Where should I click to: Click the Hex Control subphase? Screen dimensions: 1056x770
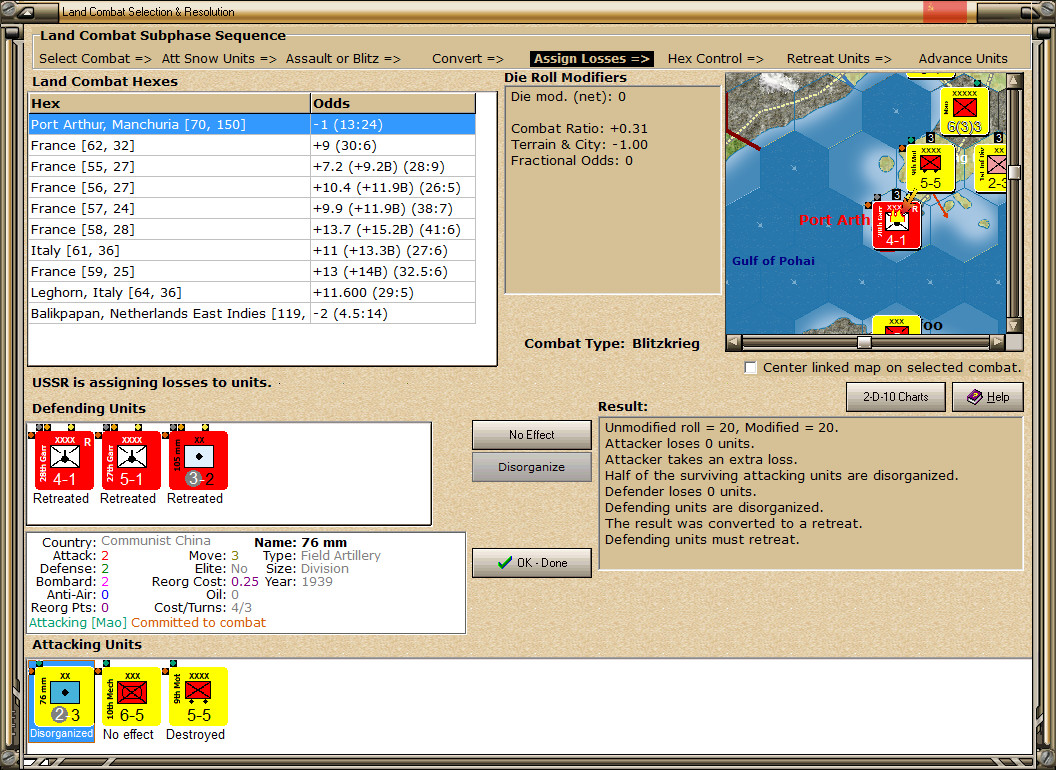pyautogui.click(x=715, y=59)
